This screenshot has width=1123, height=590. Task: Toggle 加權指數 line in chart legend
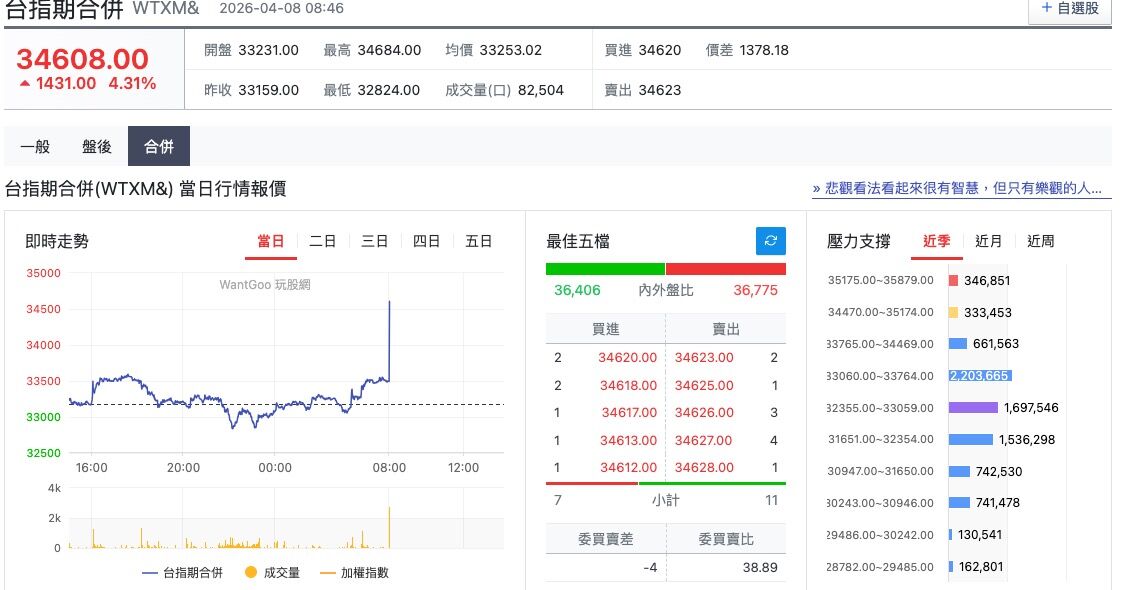pos(354,573)
